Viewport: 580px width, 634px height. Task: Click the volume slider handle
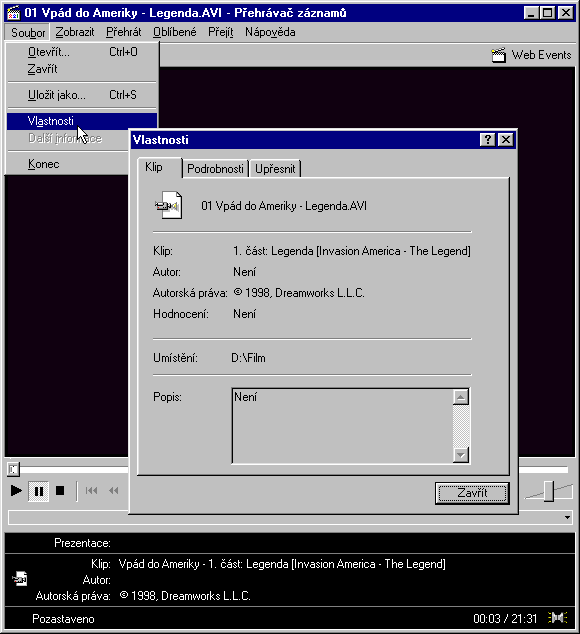[548, 491]
